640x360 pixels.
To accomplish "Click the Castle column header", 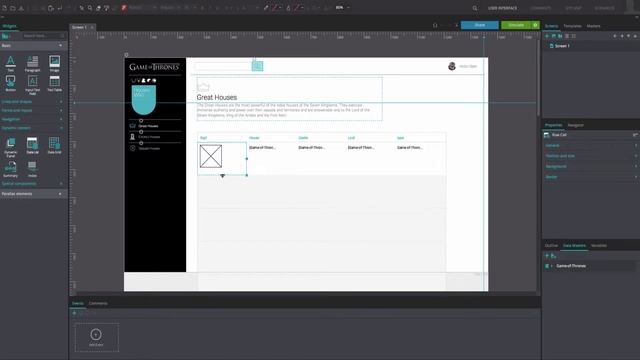I will tap(303, 138).
